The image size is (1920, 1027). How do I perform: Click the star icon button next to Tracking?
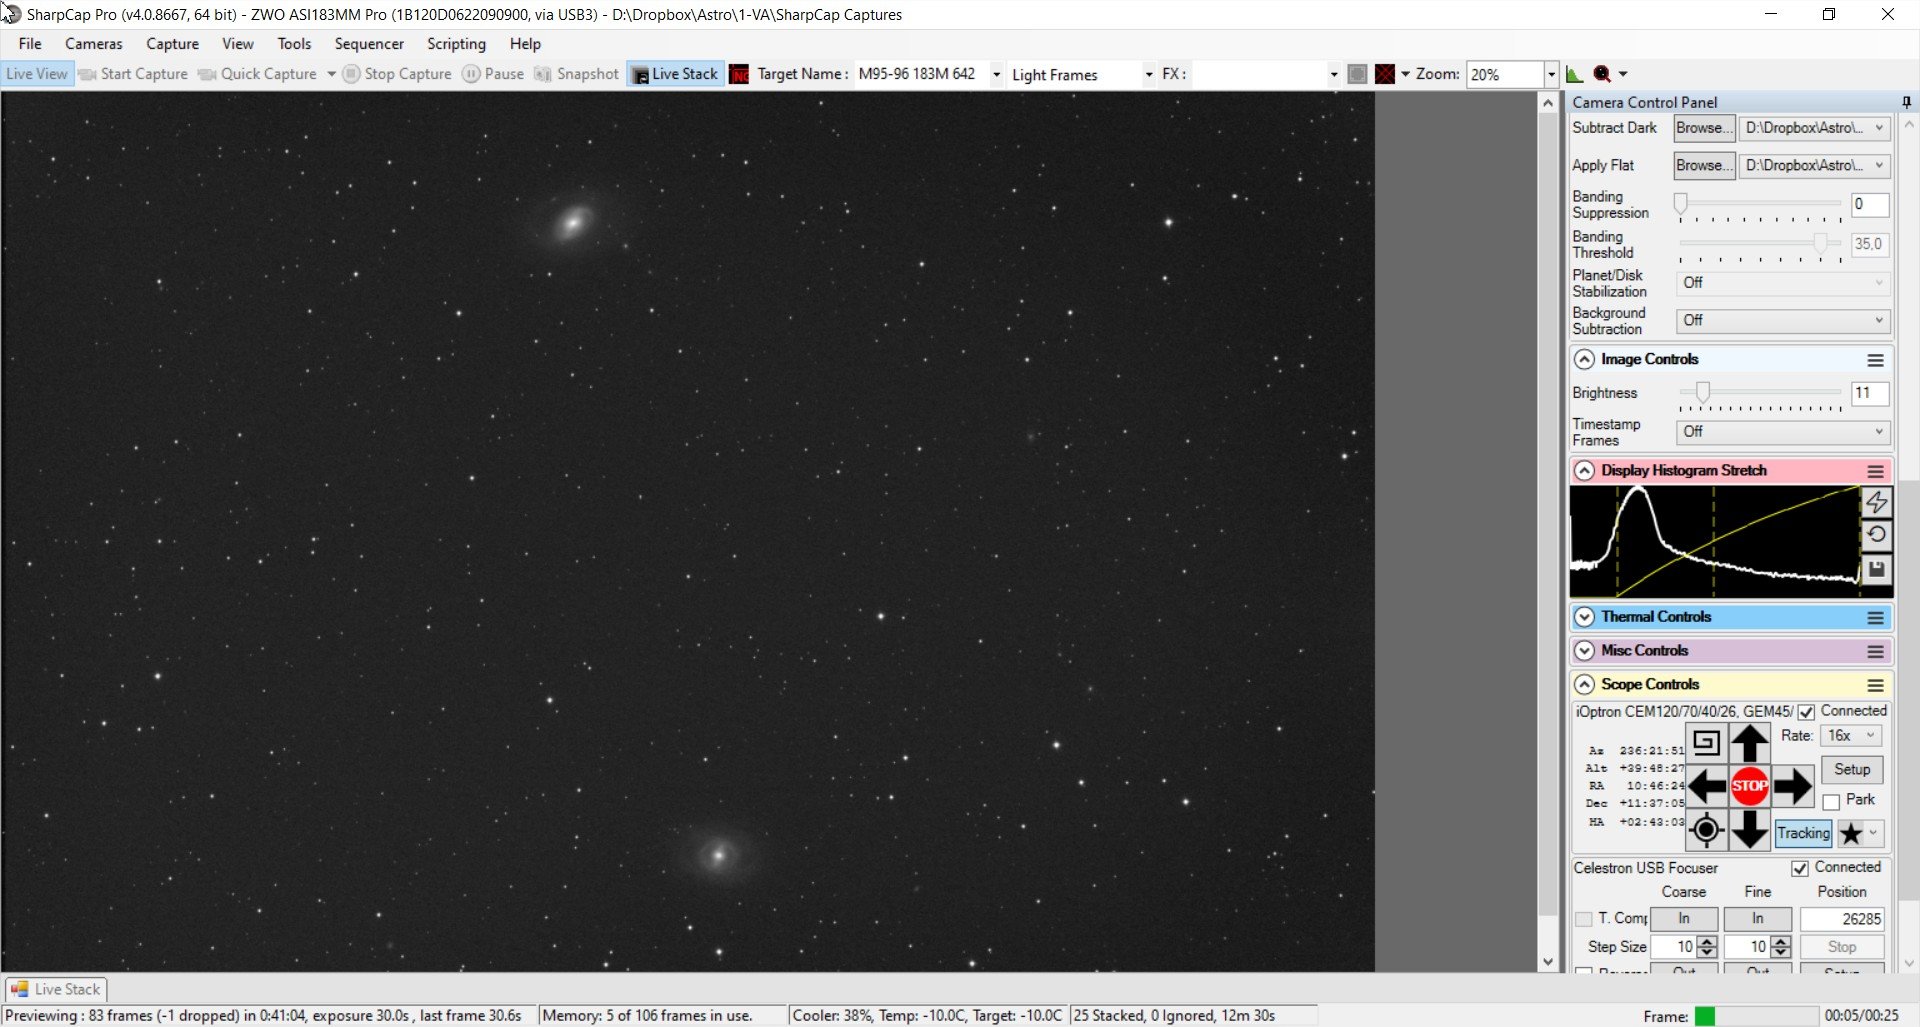point(1851,833)
